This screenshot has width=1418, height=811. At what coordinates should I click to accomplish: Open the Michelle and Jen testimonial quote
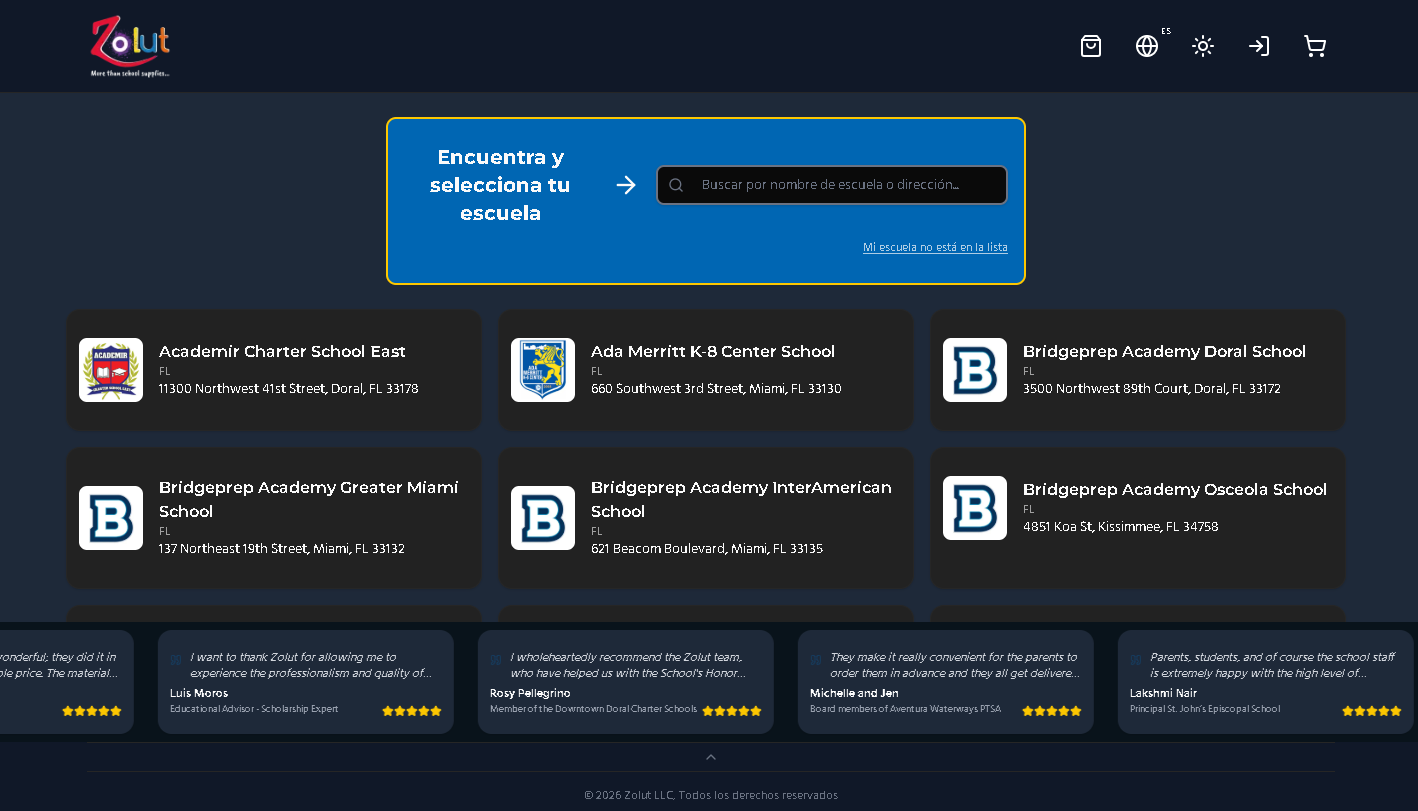pos(955,665)
